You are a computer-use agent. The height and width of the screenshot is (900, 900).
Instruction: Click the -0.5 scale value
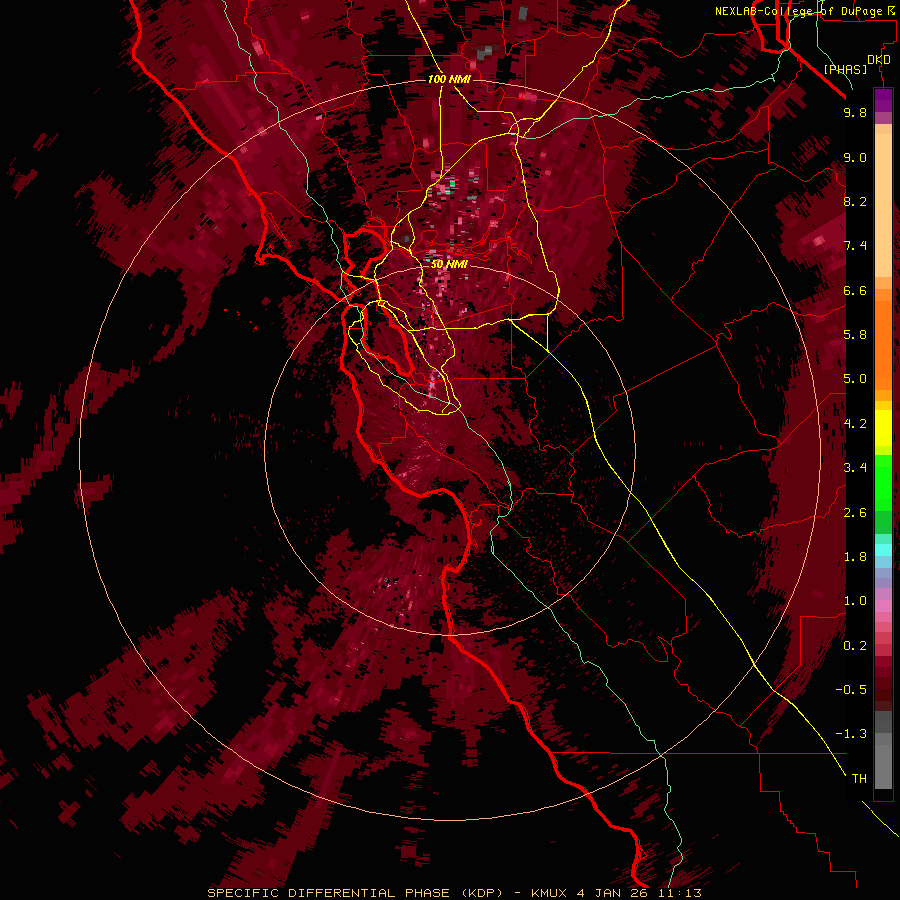coord(851,690)
